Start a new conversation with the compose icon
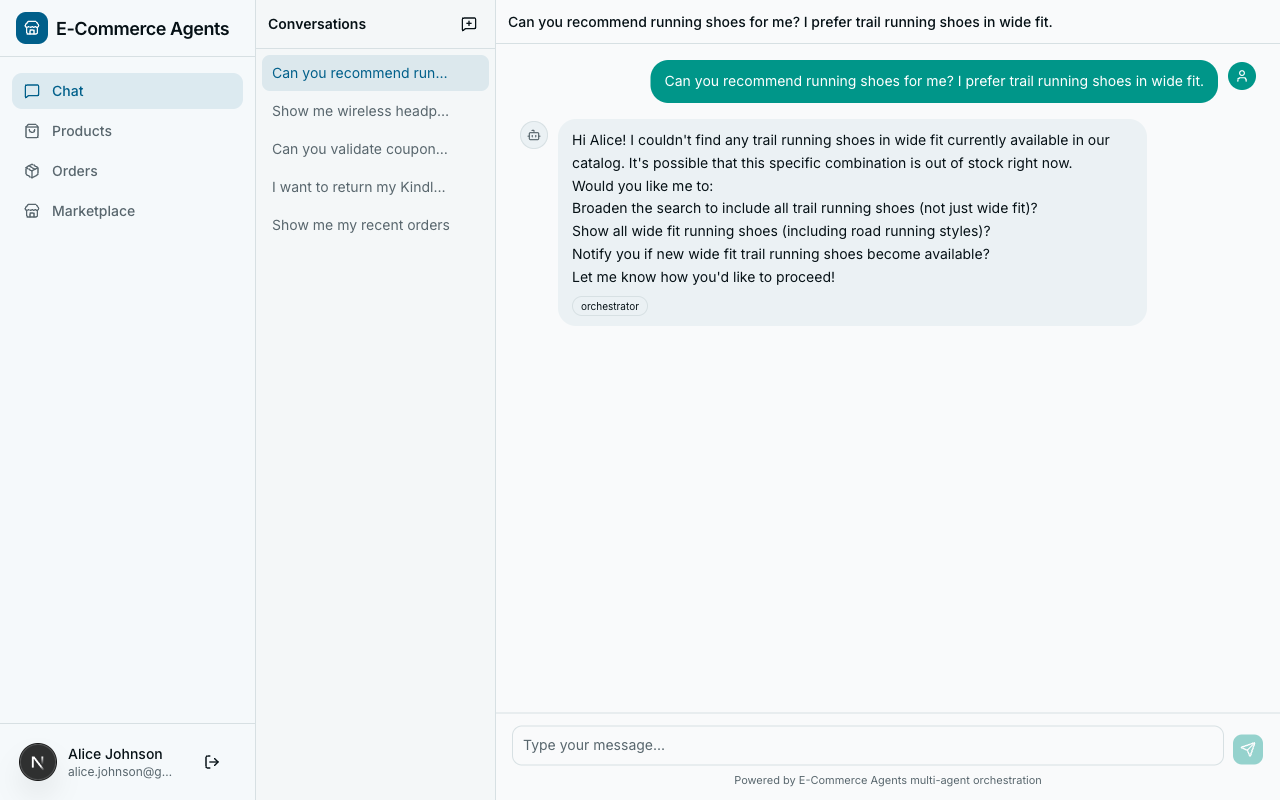This screenshot has width=1280, height=800. (x=468, y=23)
